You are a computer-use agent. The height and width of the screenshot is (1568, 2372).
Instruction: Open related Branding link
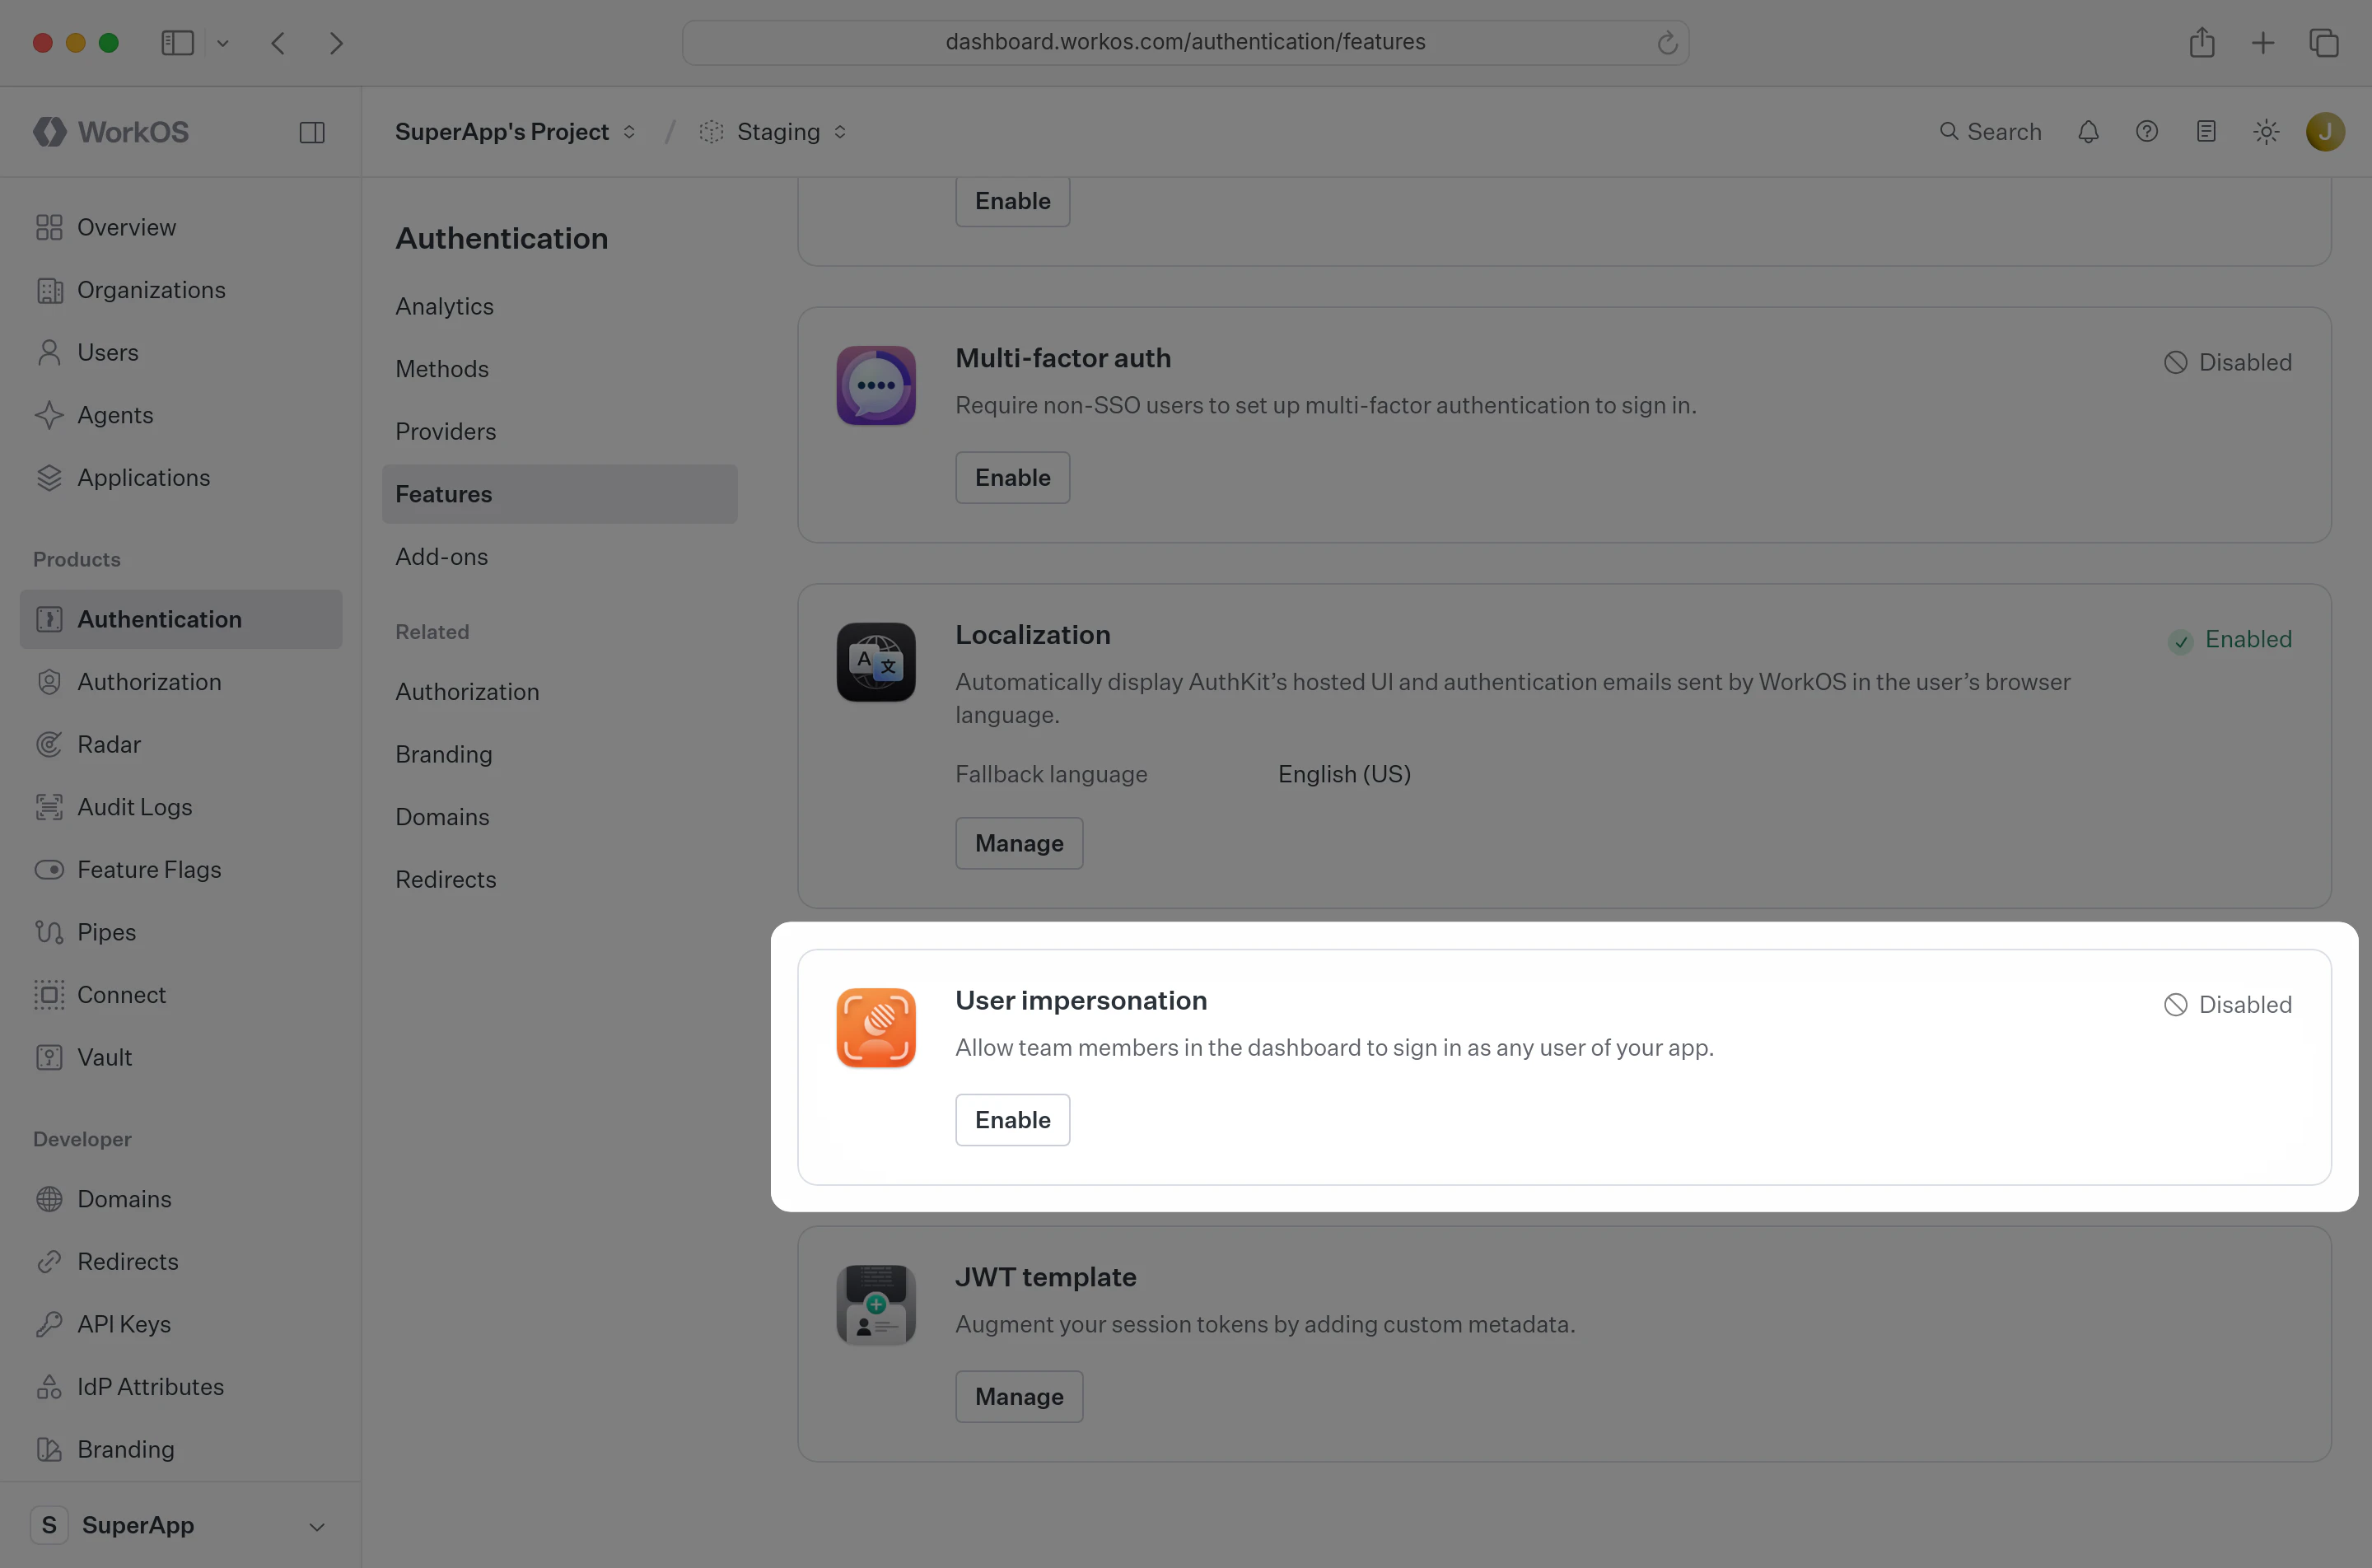pos(560,755)
